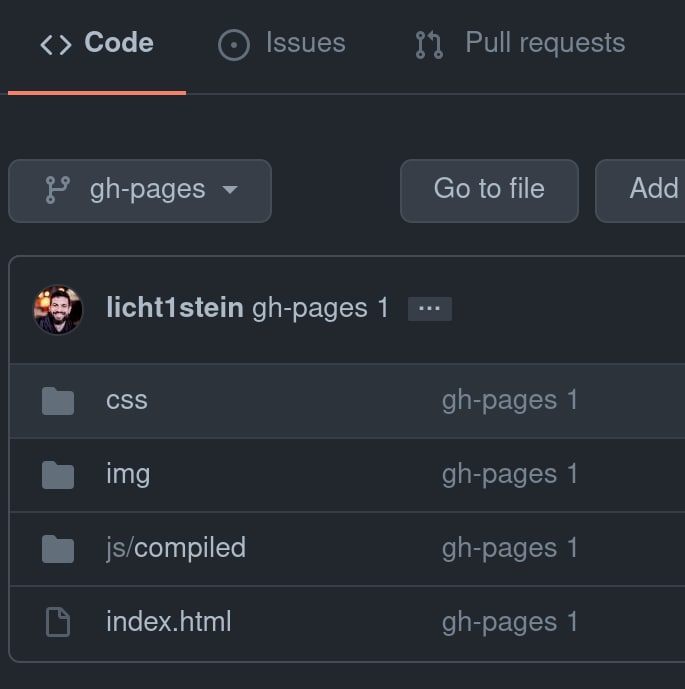Click the index.html file icon

coord(58,623)
